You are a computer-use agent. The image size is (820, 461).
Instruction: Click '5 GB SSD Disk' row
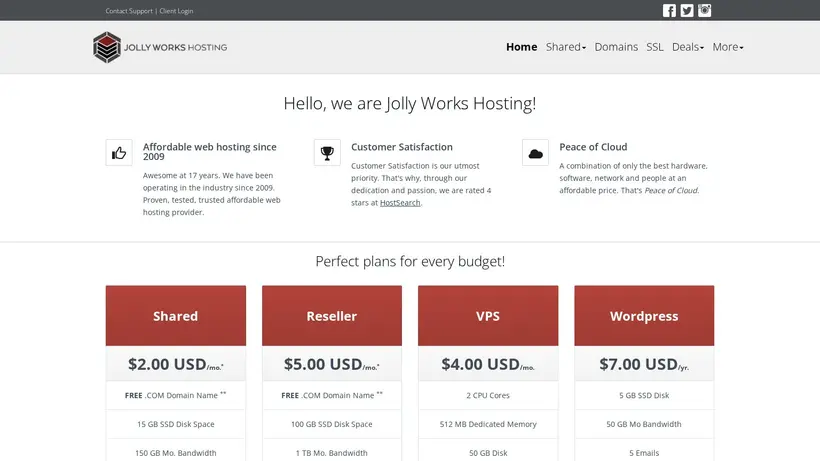coord(644,395)
